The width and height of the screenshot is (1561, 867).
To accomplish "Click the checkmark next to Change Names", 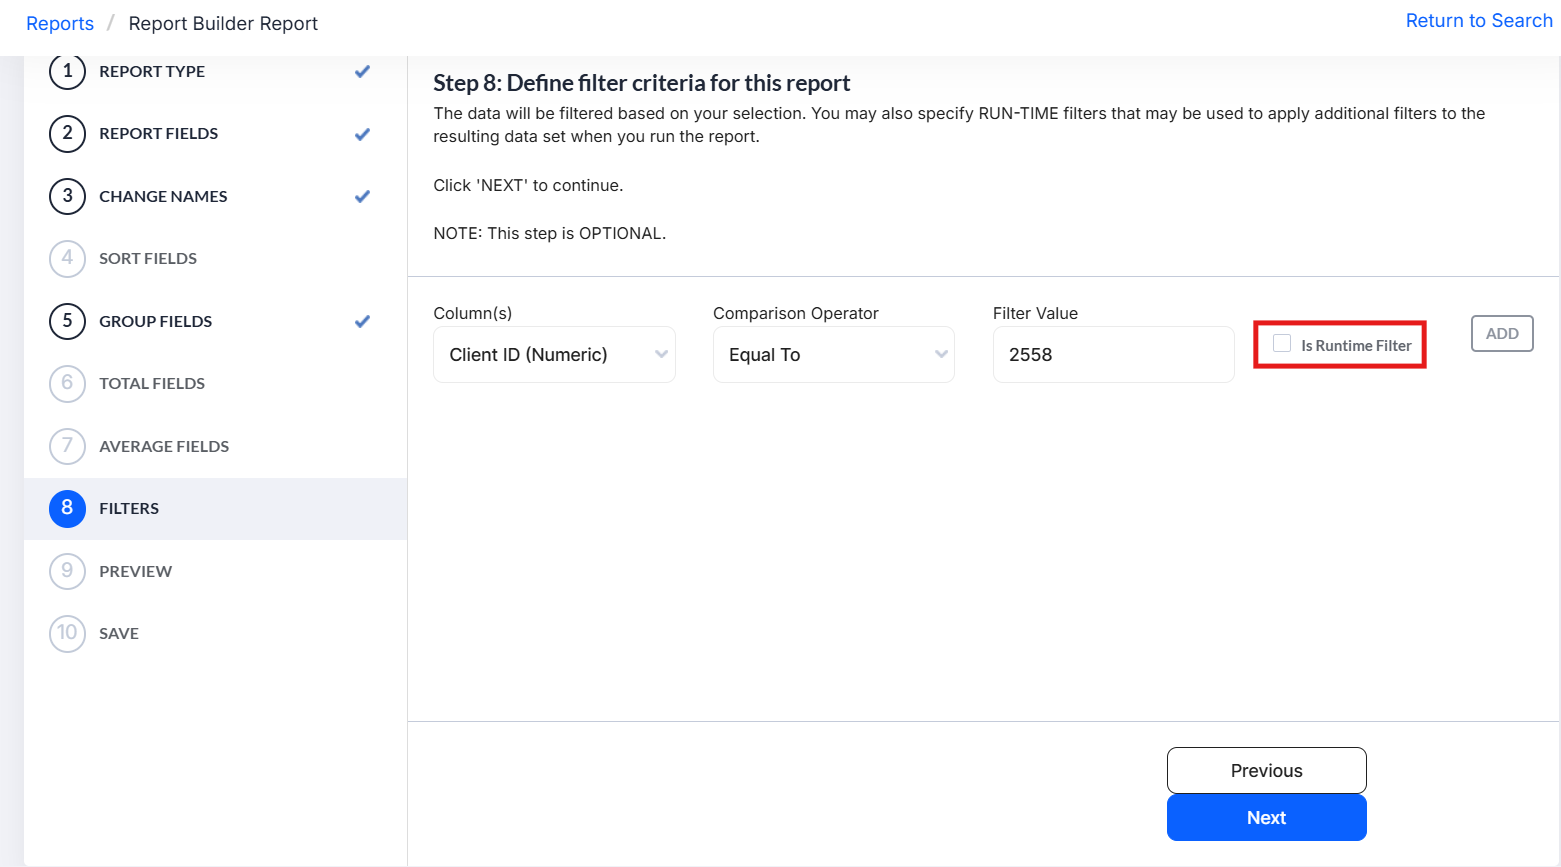I will 362,196.
